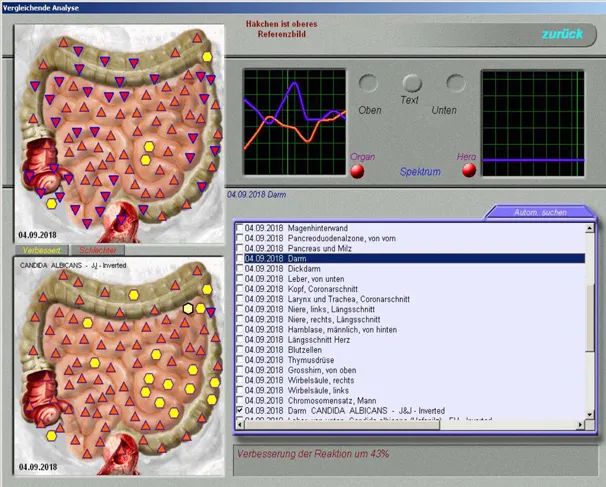Tick the Dickdarm checkbox

(x=239, y=268)
